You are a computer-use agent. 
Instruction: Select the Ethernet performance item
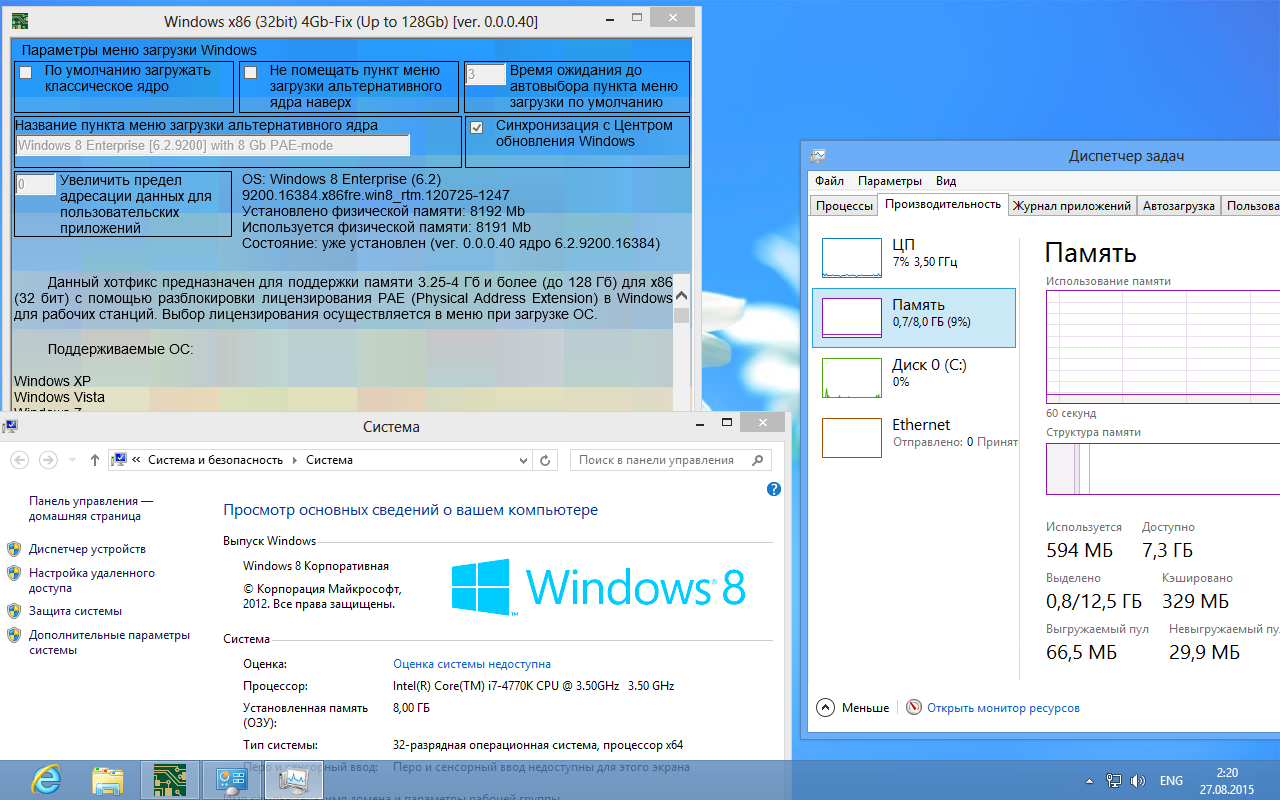(x=914, y=437)
